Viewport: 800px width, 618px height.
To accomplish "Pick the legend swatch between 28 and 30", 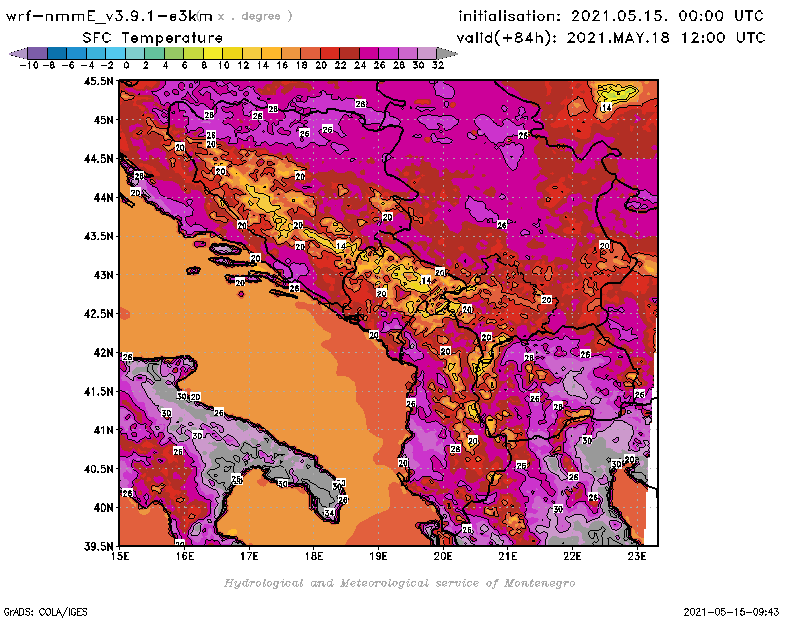I will coord(407,53).
